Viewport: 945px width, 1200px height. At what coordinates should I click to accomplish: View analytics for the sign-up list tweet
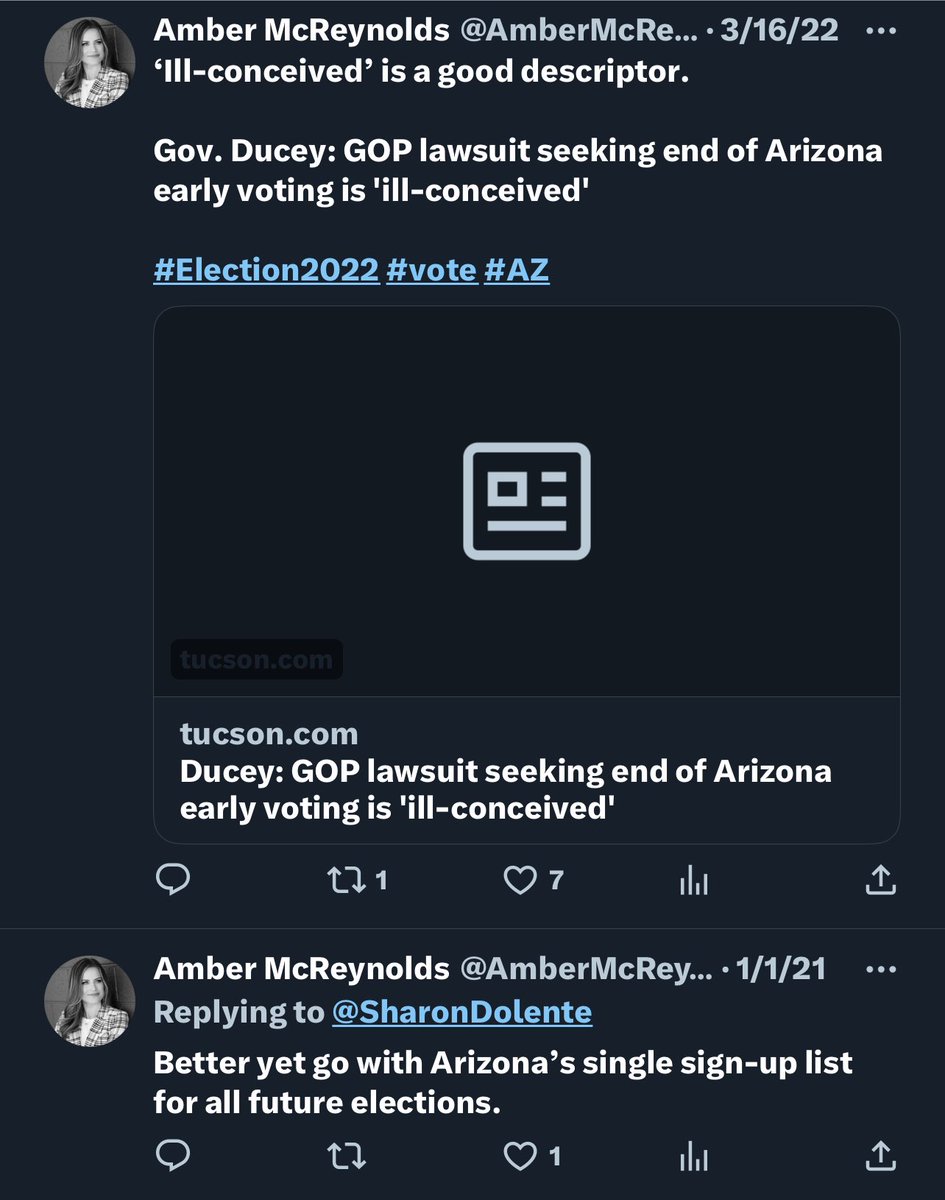coord(694,1157)
